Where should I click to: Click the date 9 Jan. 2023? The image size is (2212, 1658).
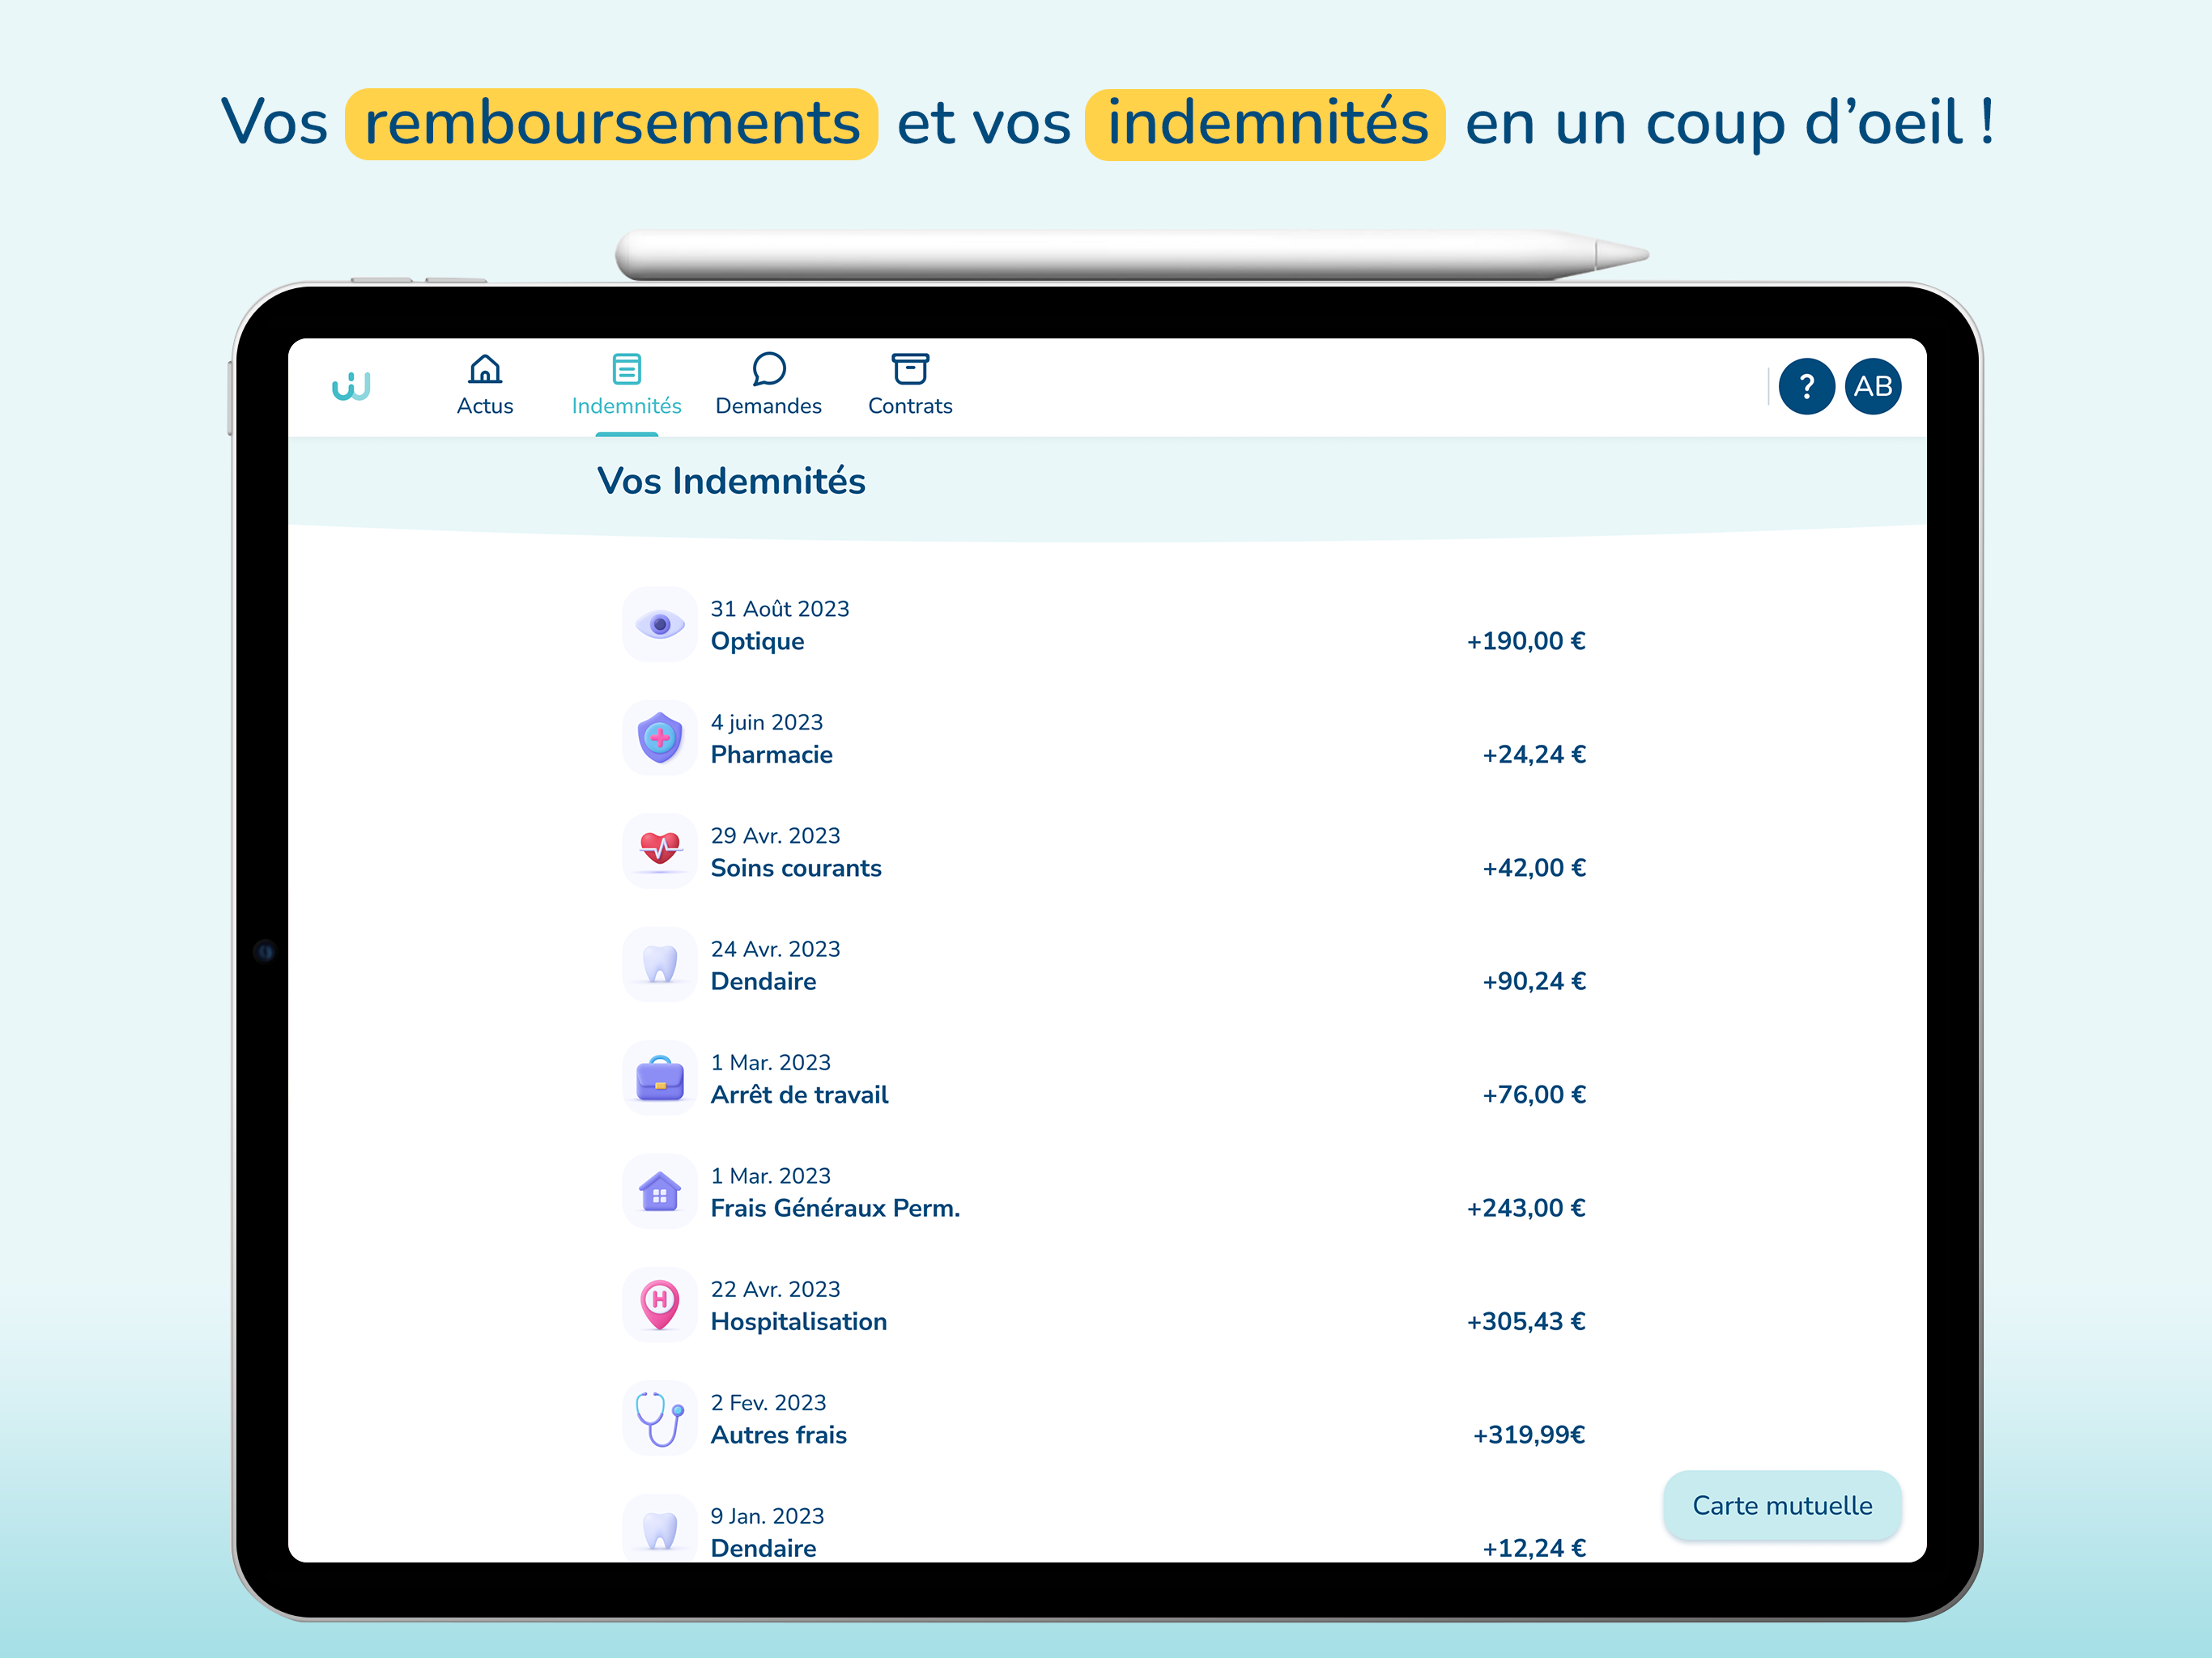tap(767, 1516)
